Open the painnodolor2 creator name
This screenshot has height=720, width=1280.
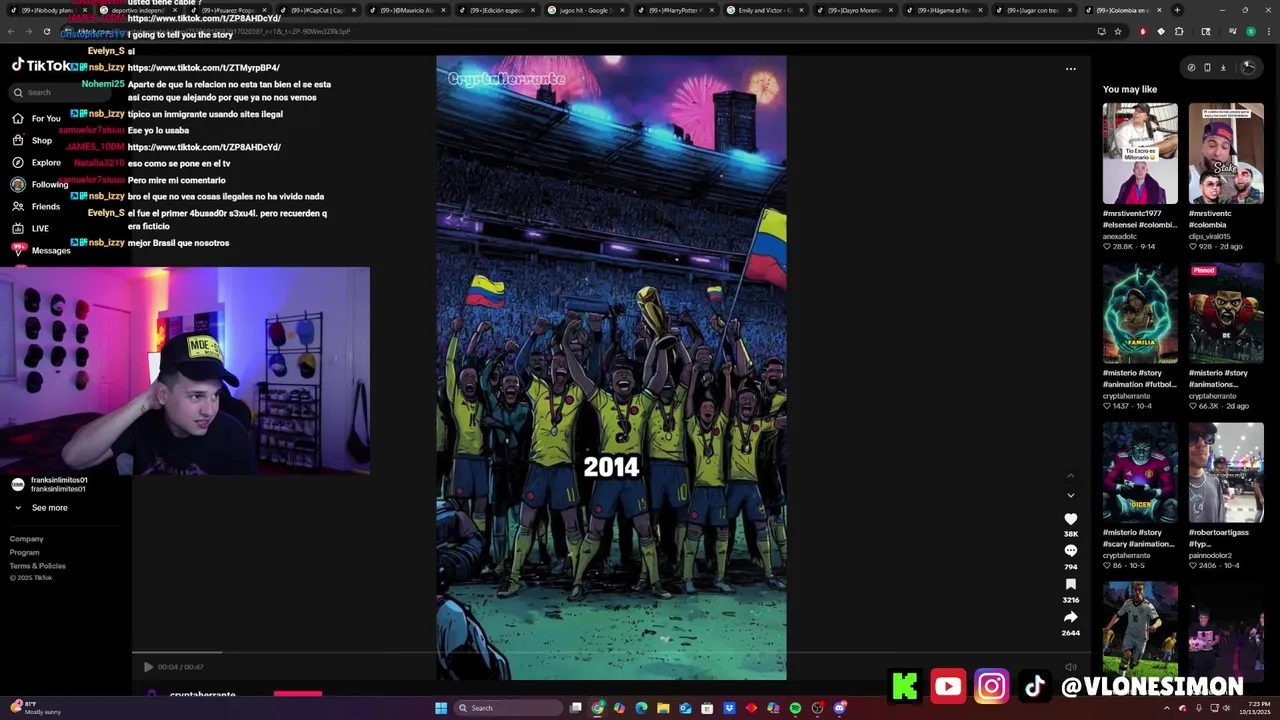[x=1210, y=556]
